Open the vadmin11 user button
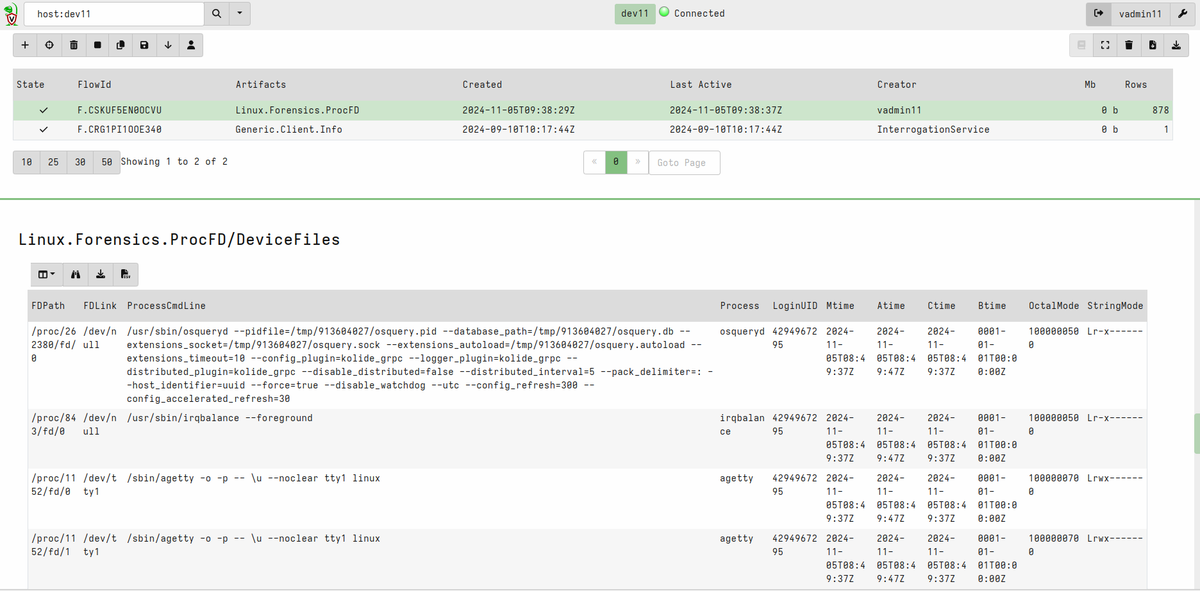This screenshot has width=1200, height=591. (x=1140, y=14)
